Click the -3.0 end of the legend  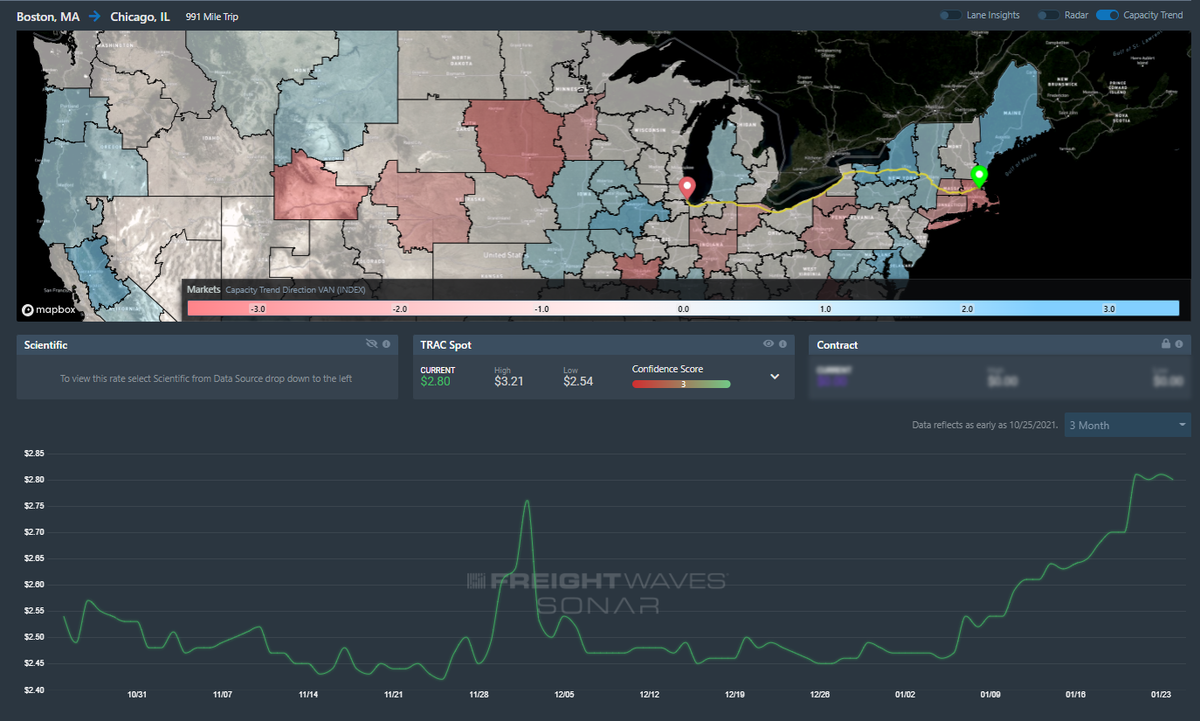[x=258, y=310]
